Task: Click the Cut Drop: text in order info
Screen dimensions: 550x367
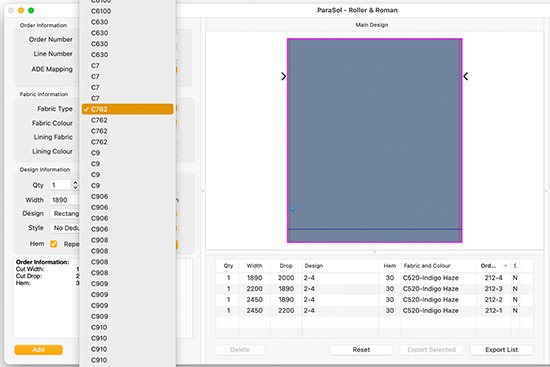Action: pyautogui.click(x=29, y=276)
